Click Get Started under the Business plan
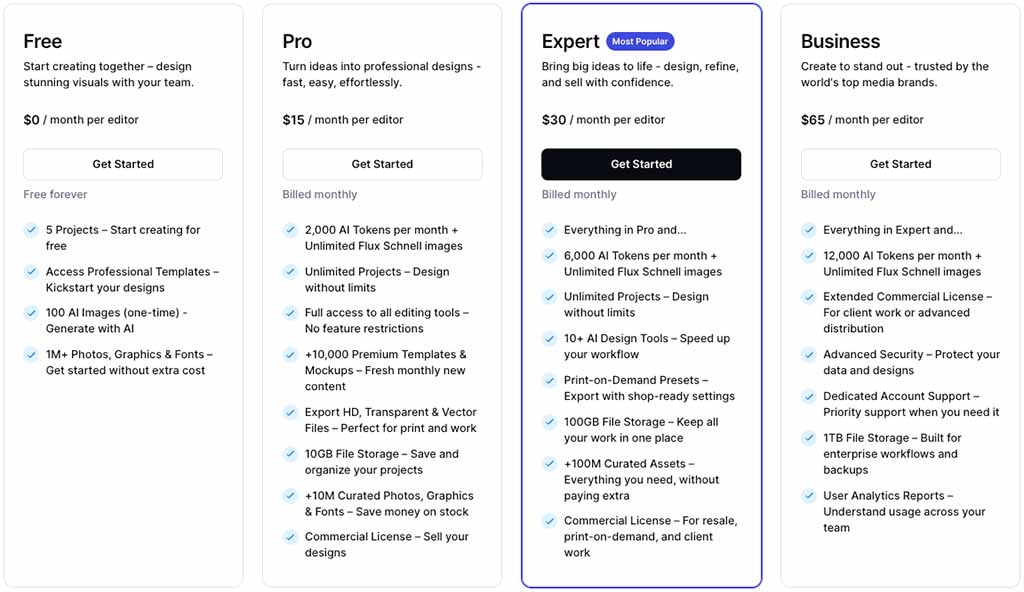The width and height of the screenshot is (1024, 592). (x=900, y=164)
